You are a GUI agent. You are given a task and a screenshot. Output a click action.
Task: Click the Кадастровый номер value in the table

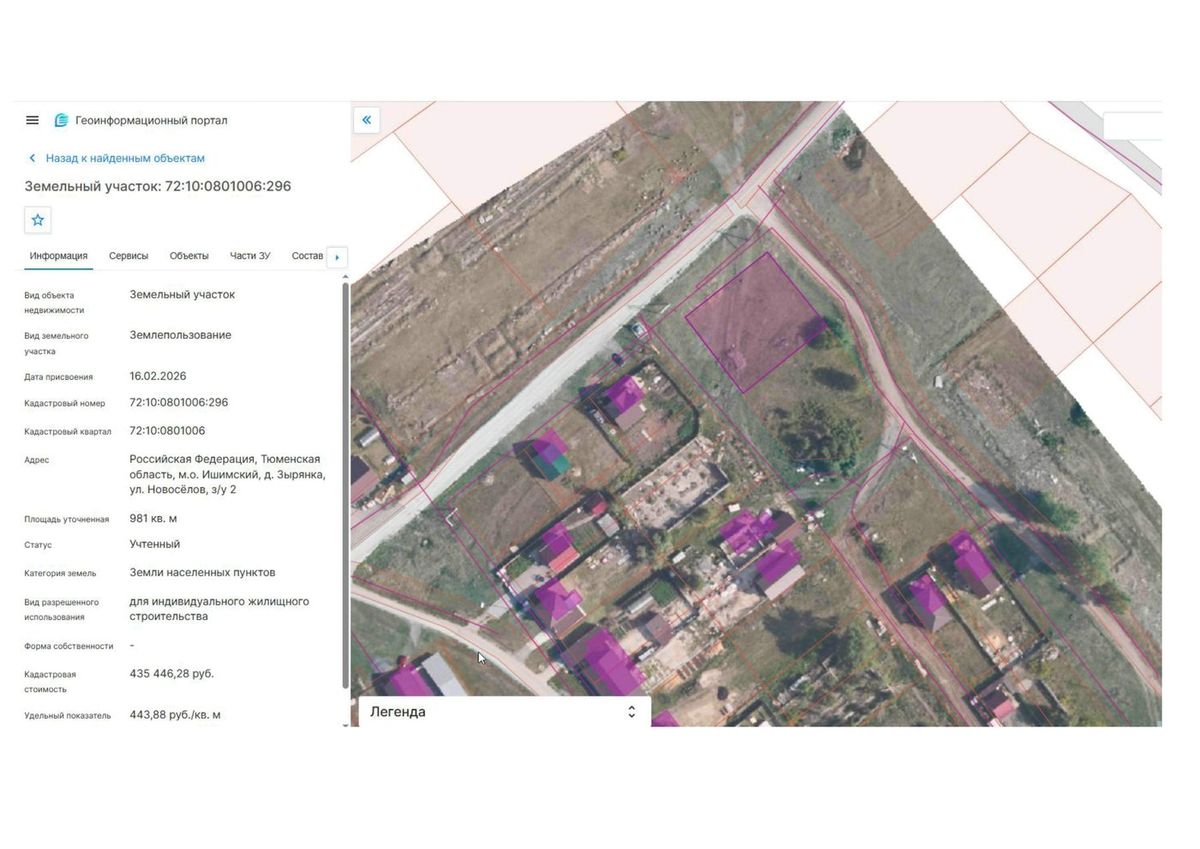[179, 402]
